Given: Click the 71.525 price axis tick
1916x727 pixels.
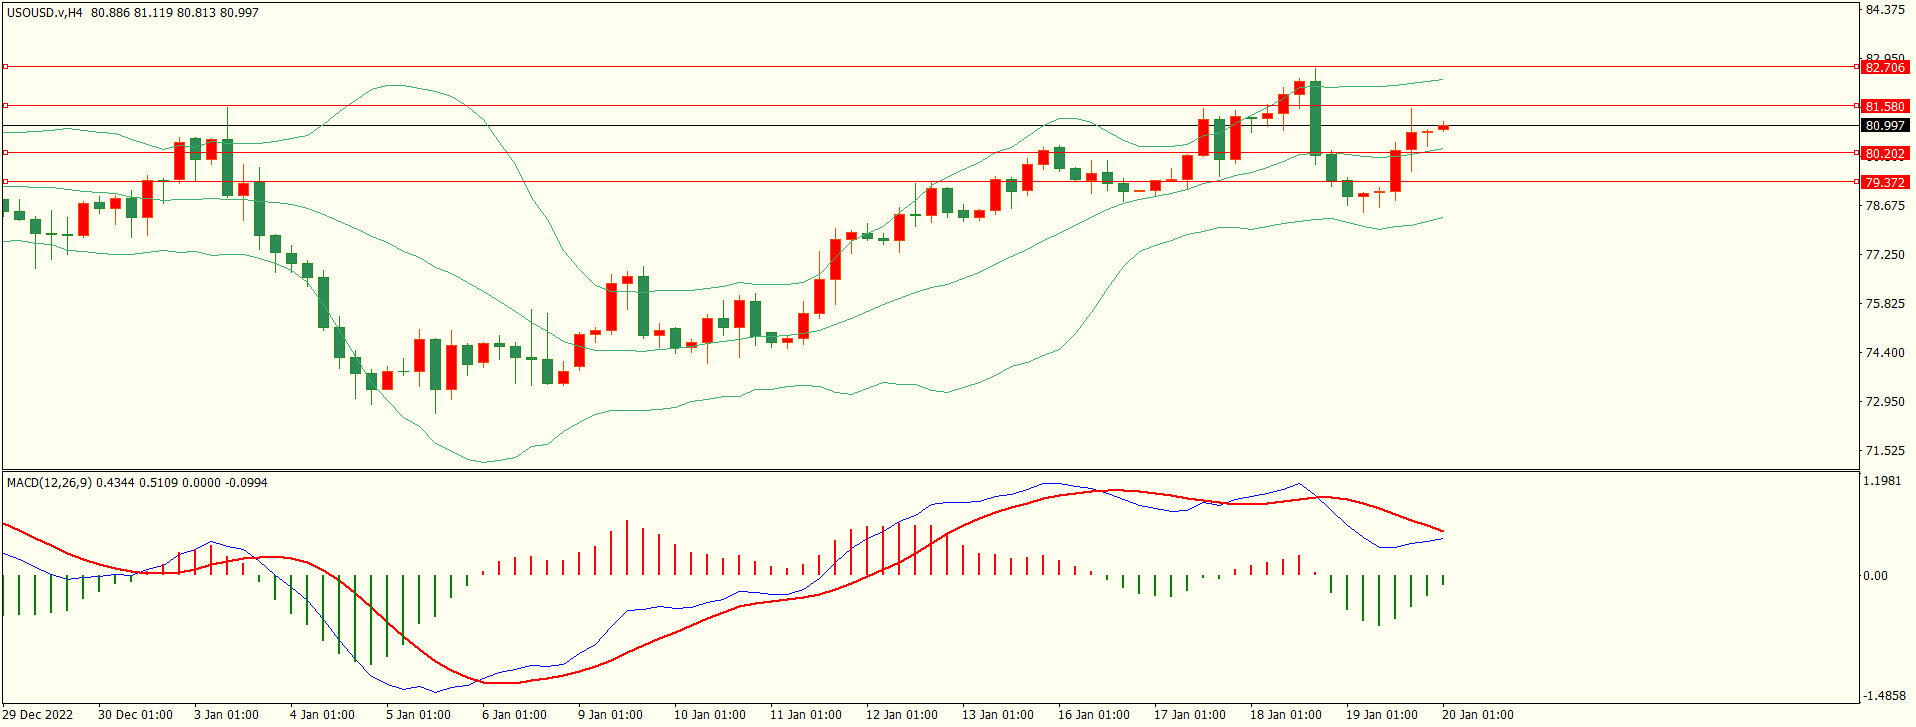Looking at the screenshot, I should click(x=1884, y=451).
